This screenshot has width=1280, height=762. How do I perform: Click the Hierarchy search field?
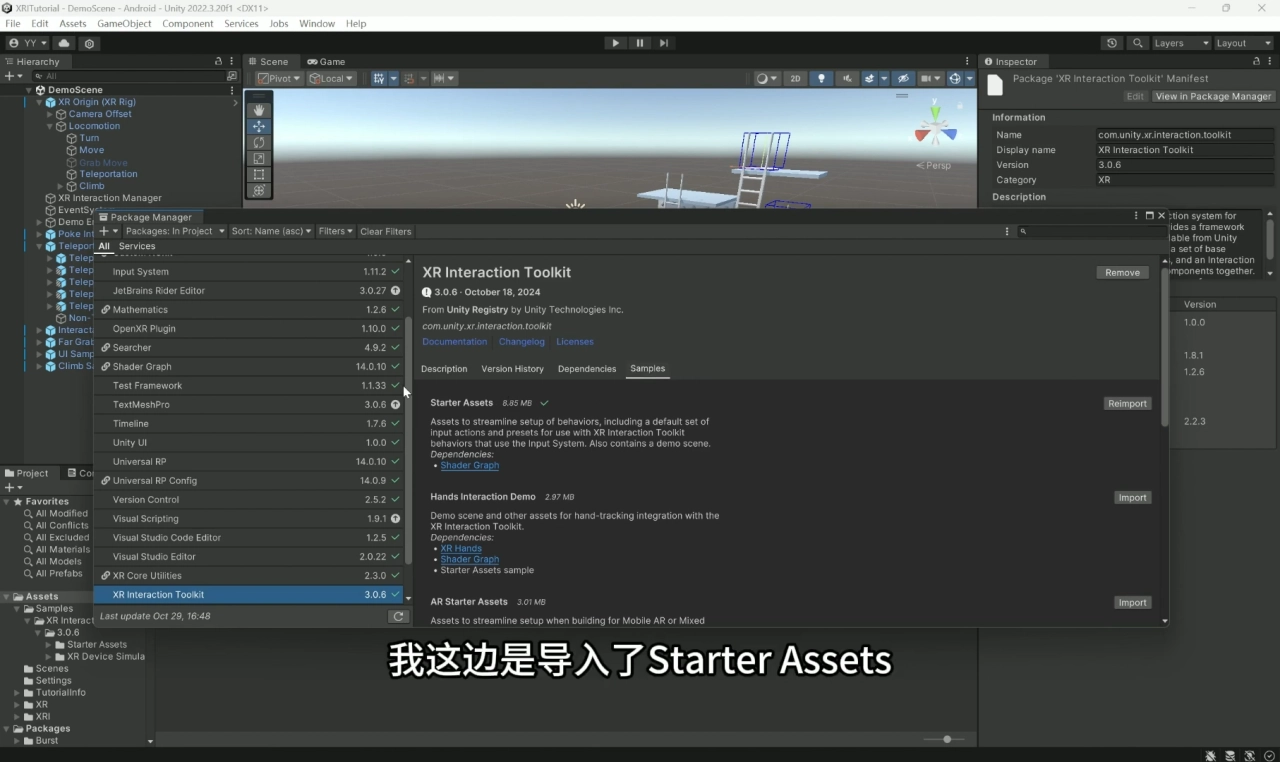(x=130, y=76)
